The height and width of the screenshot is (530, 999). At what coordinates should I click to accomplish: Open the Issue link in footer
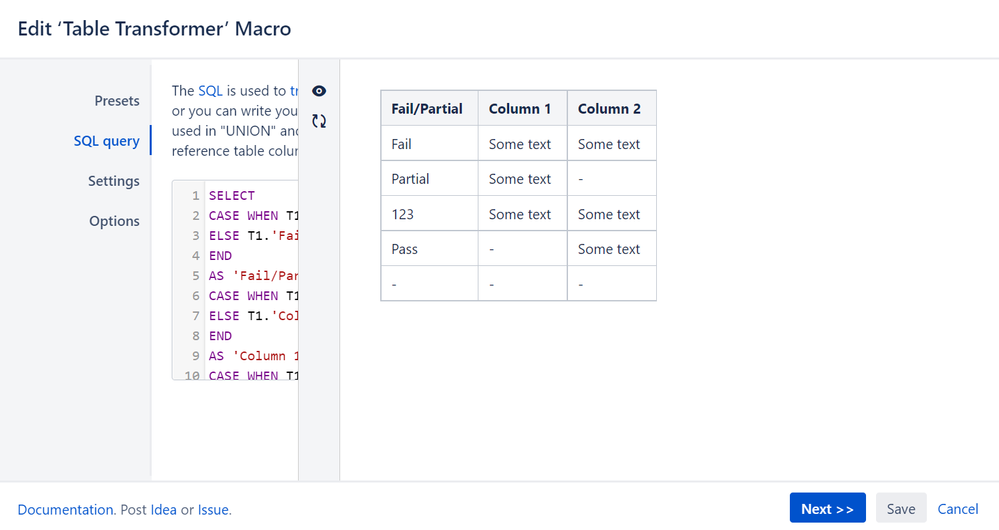click(x=213, y=510)
